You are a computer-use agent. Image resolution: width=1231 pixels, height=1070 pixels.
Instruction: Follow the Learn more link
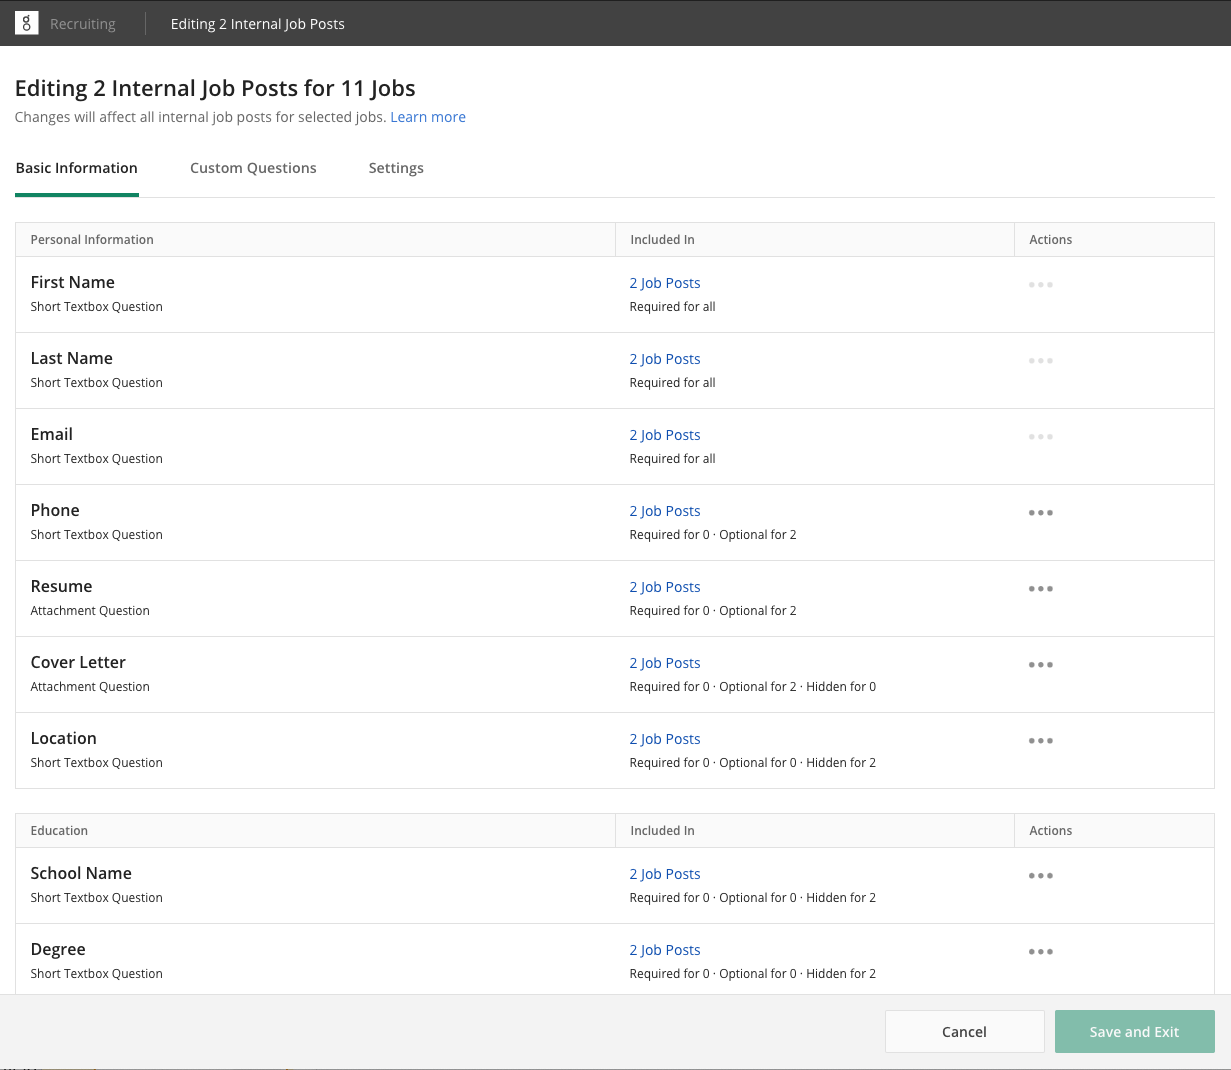click(x=428, y=117)
